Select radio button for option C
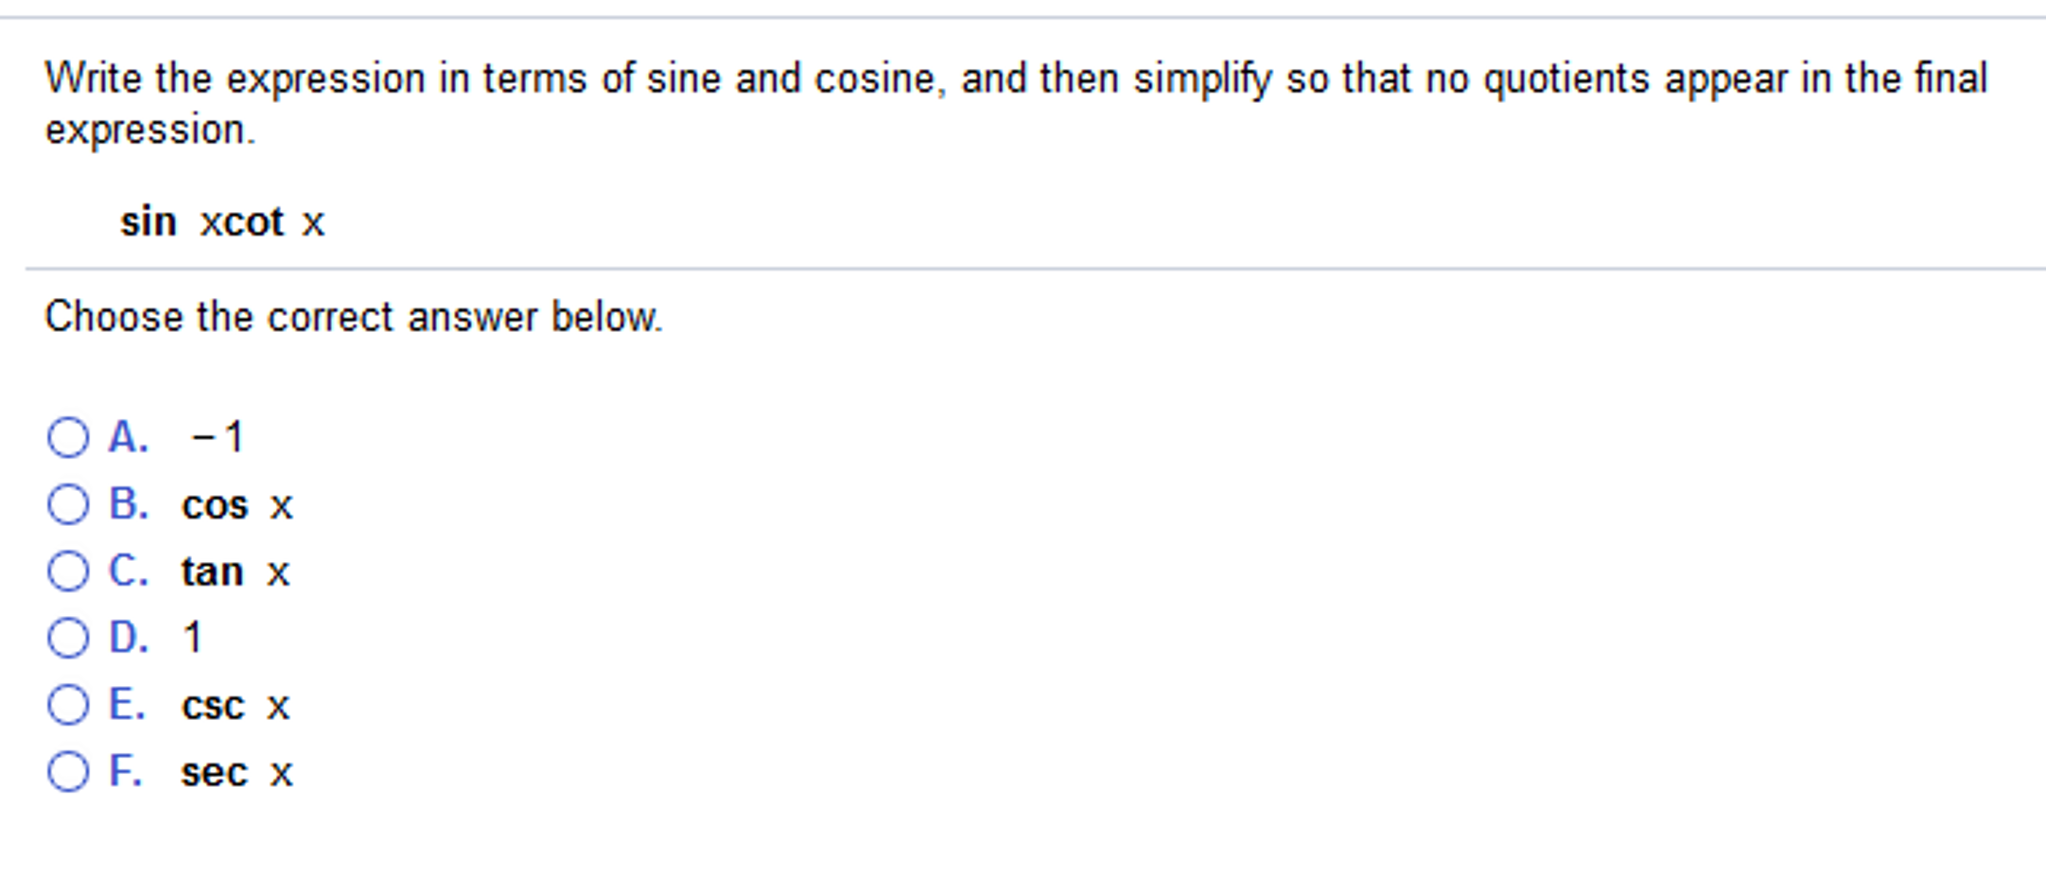This screenshot has height=878, width=2046. click(x=68, y=571)
